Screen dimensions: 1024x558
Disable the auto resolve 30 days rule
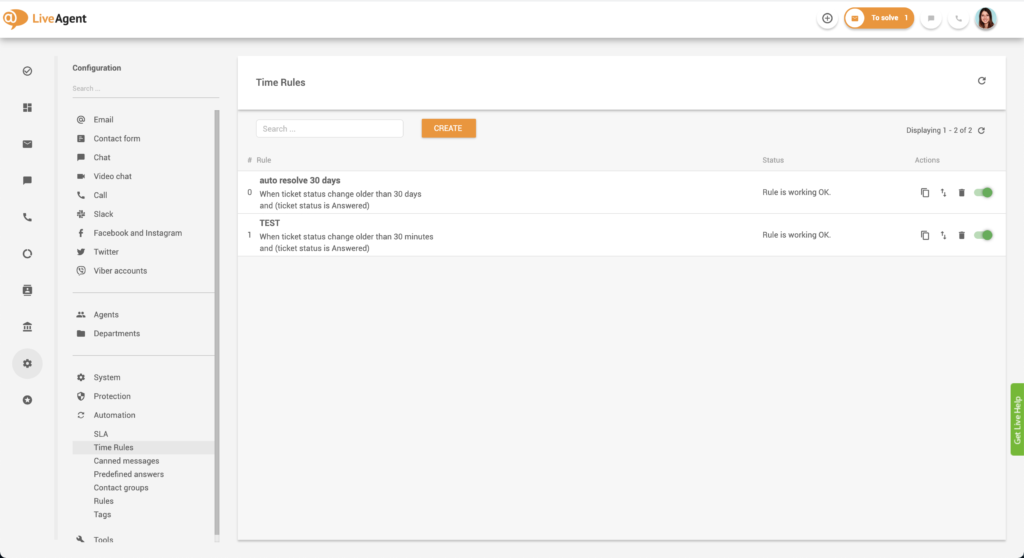pyautogui.click(x=983, y=193)
